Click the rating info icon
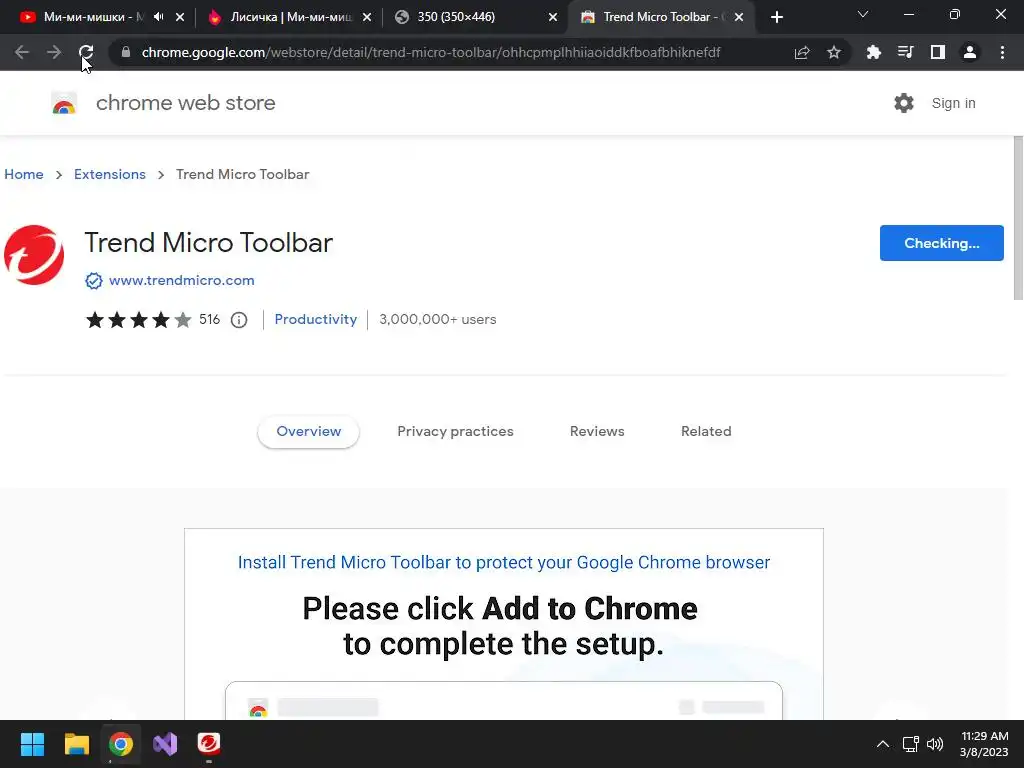 click(239, 320)
